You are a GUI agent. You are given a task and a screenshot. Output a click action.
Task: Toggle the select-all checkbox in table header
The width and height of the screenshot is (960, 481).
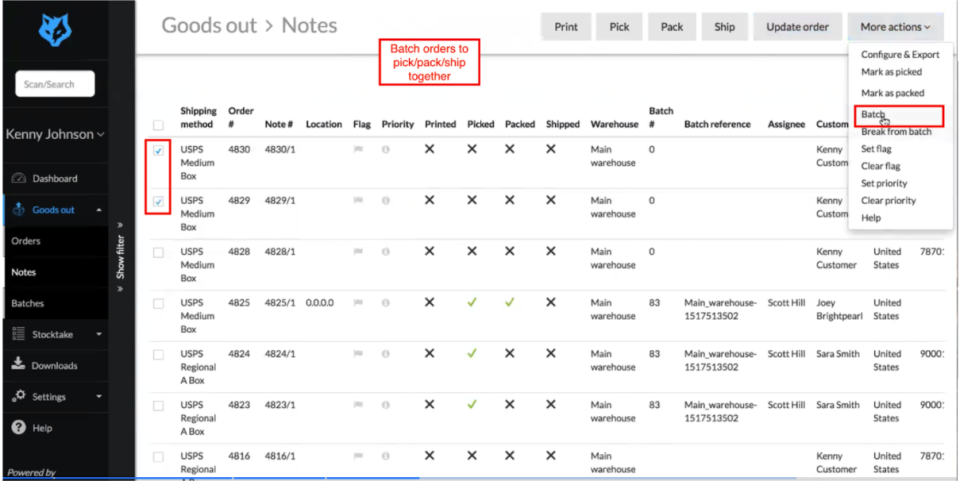159,125
